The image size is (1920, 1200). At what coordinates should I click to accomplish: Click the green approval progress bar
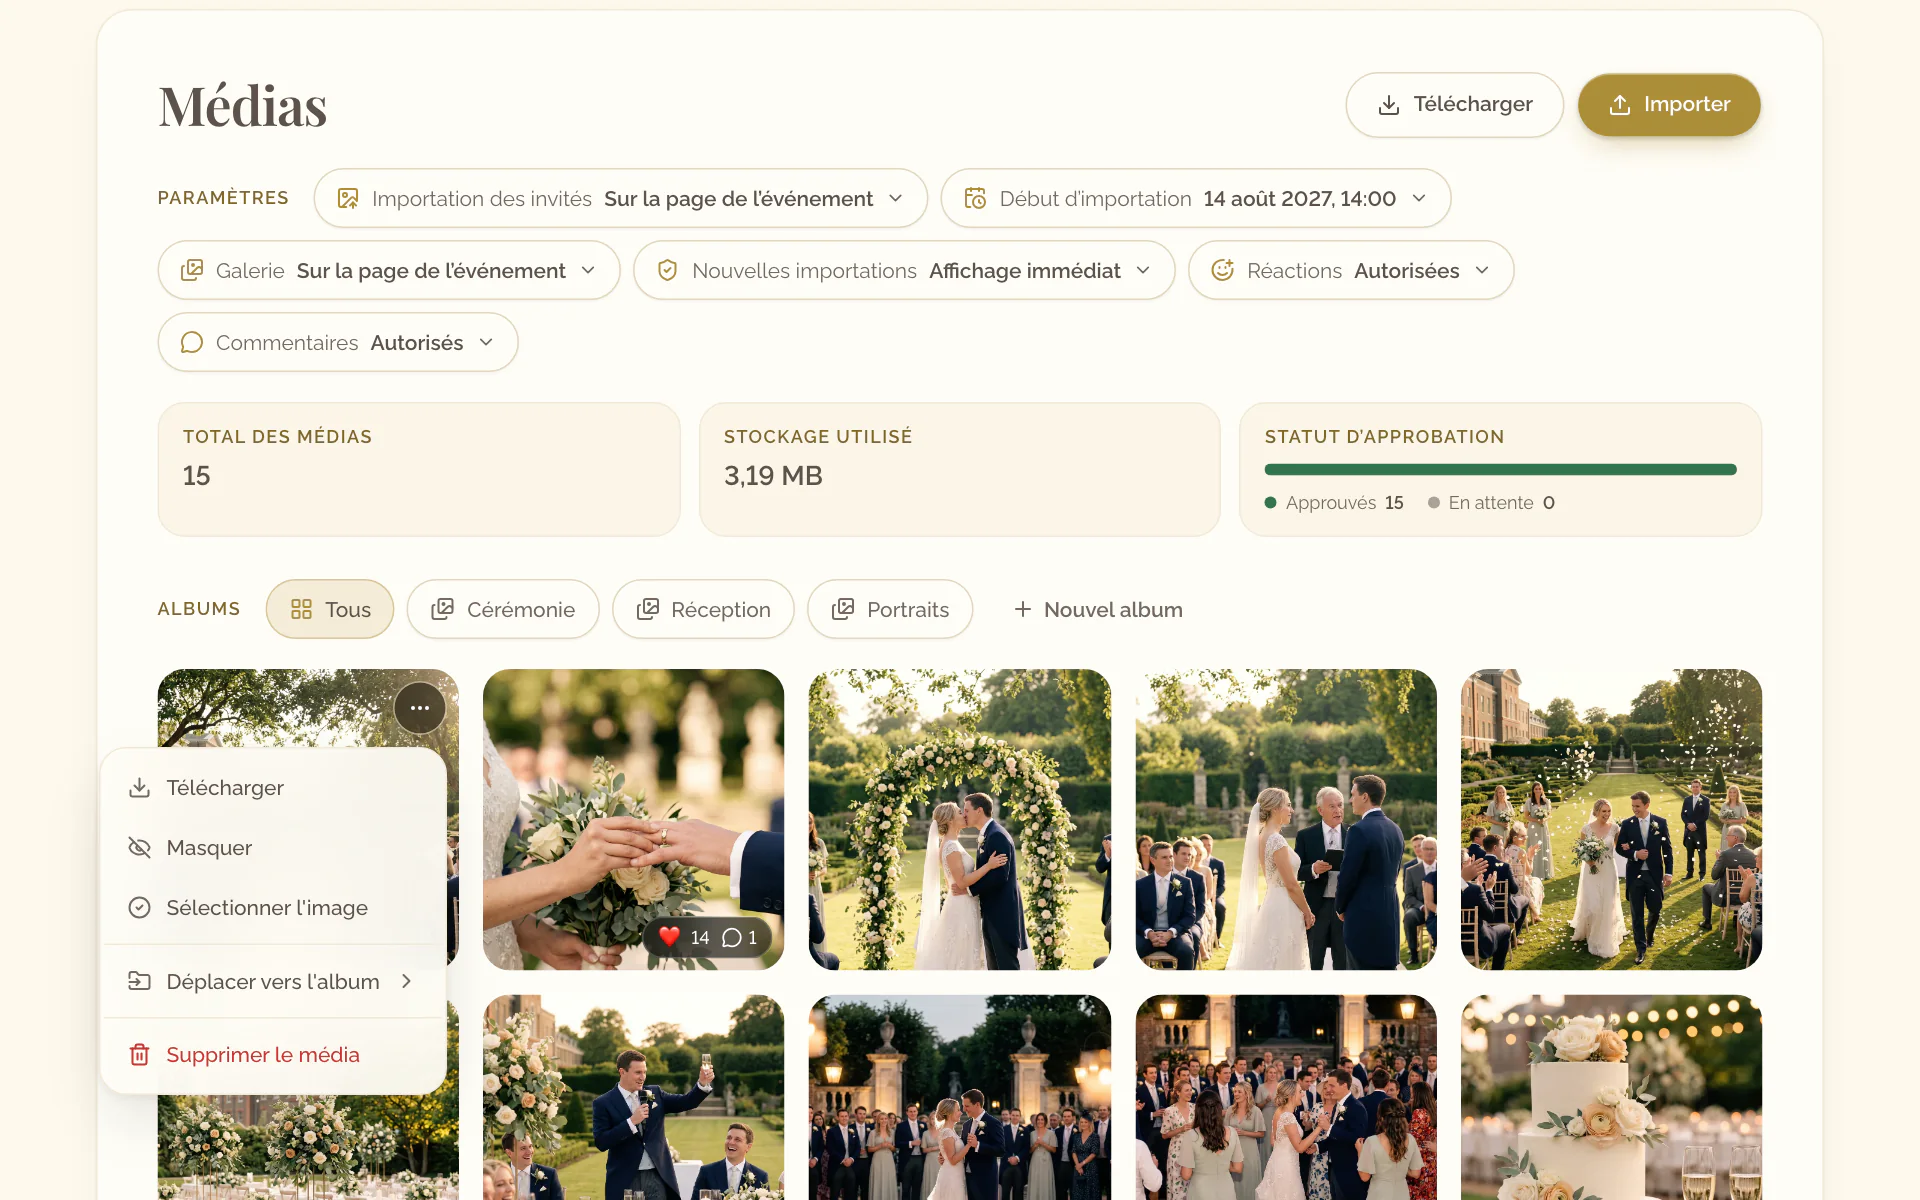tap(1500, 469)
